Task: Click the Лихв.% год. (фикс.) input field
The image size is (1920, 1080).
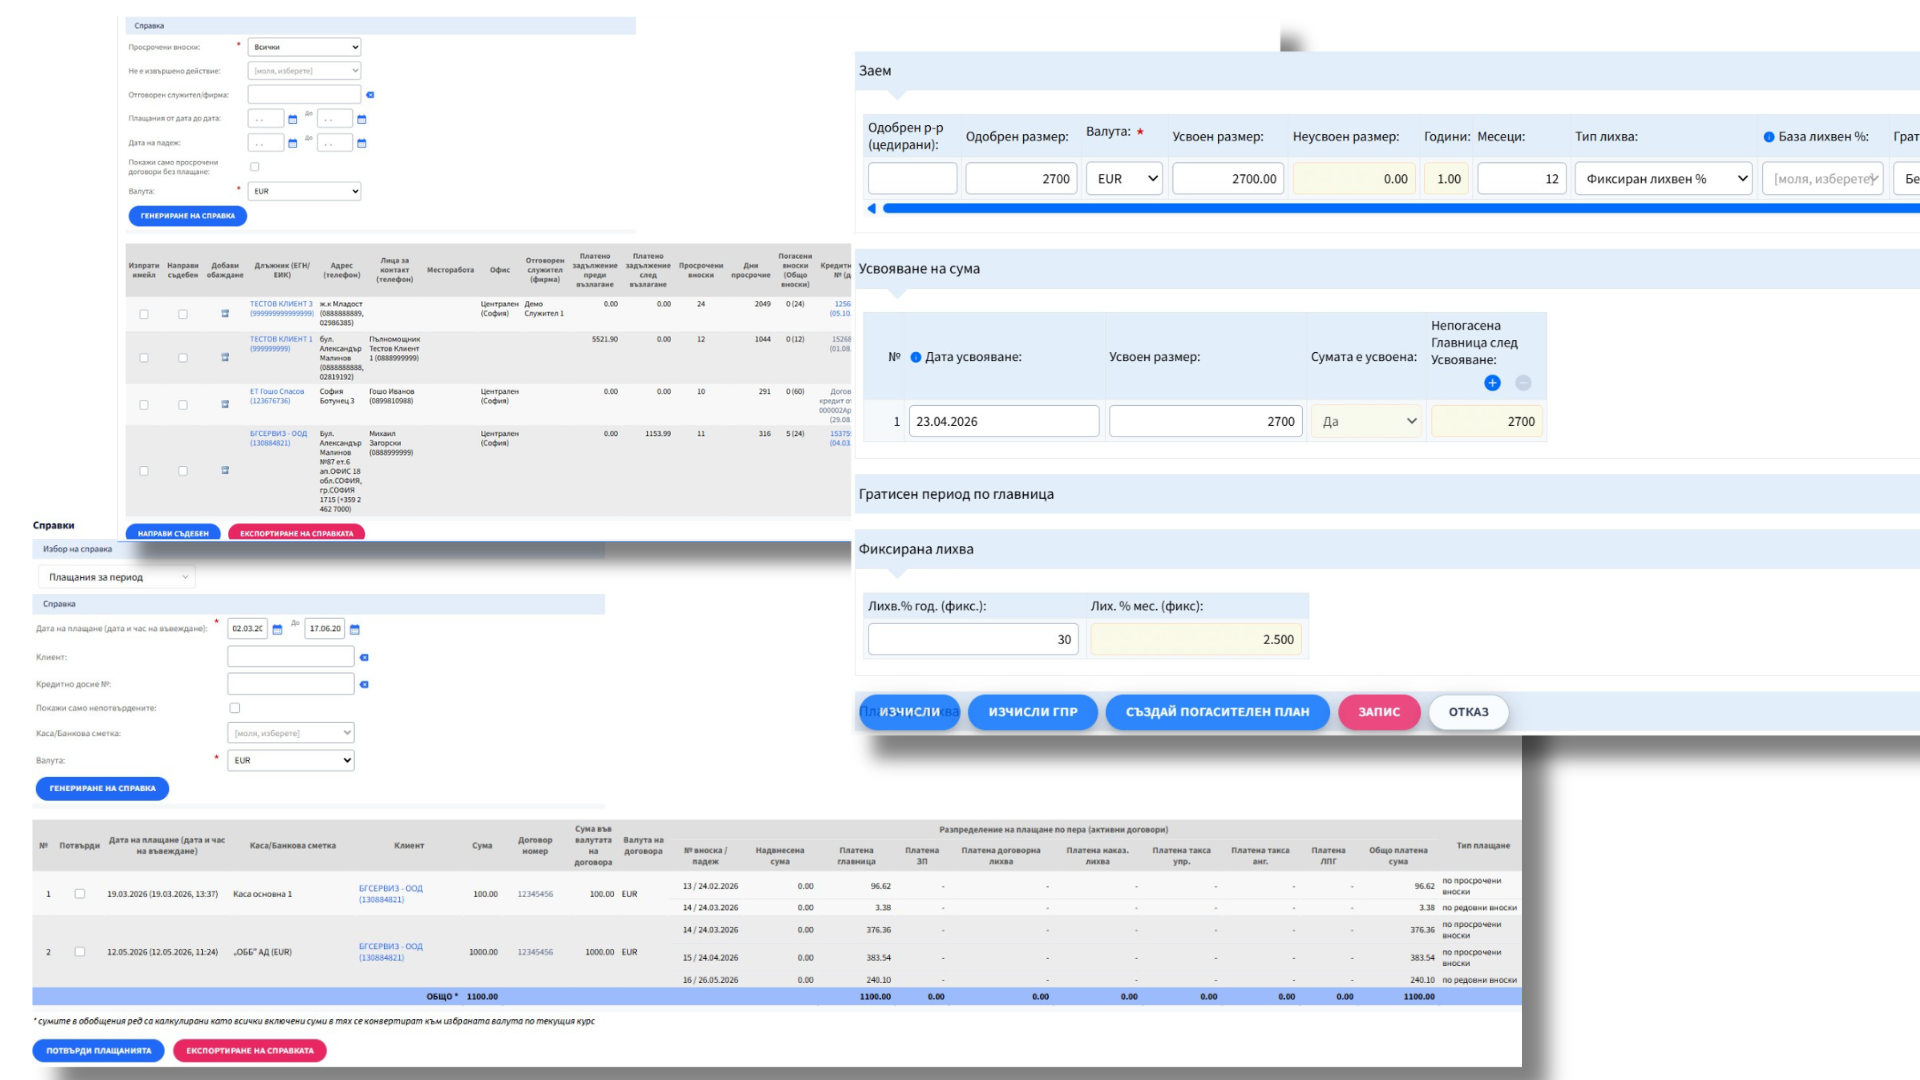Action: coord(973,639)
